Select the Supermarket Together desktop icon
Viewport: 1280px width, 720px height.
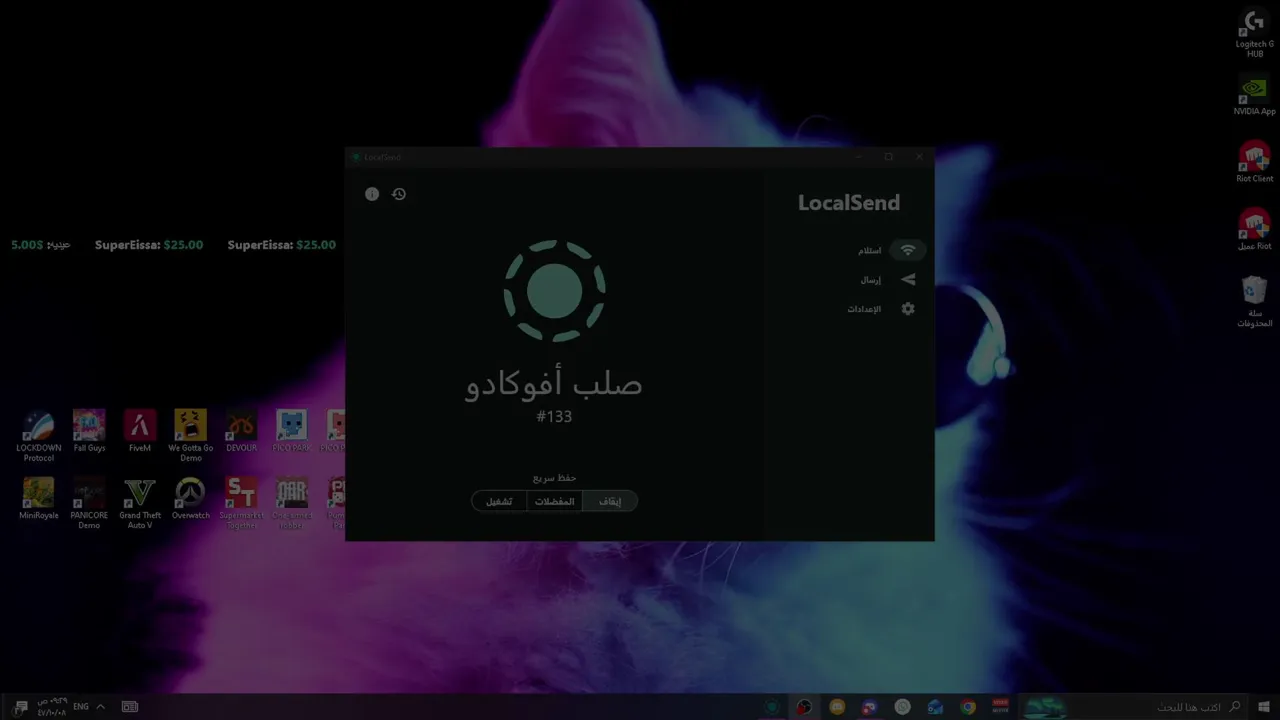pyautogui.click(x=241, y=504)
